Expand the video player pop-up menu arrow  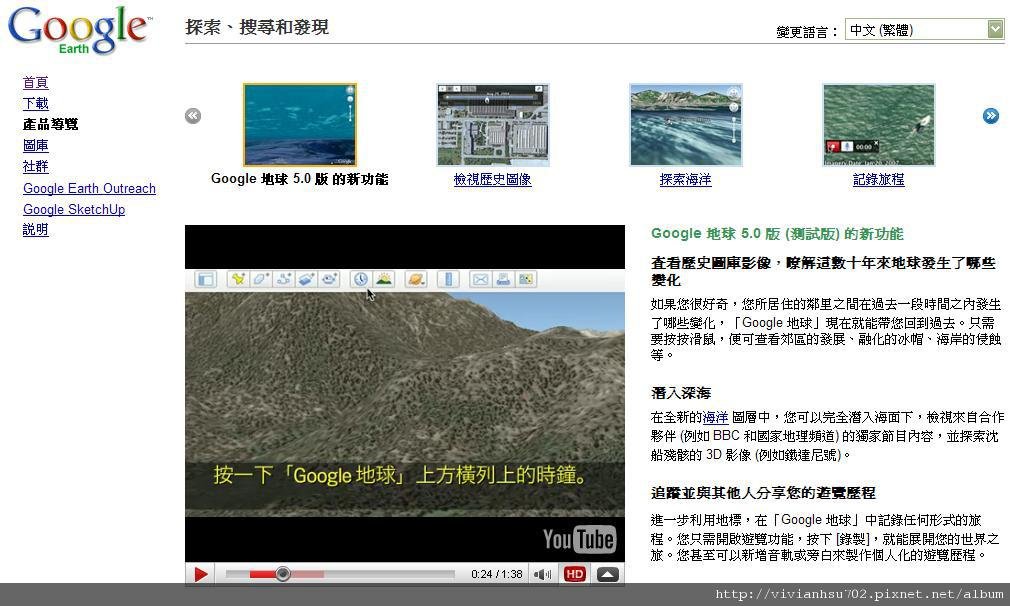coord(607,574)
